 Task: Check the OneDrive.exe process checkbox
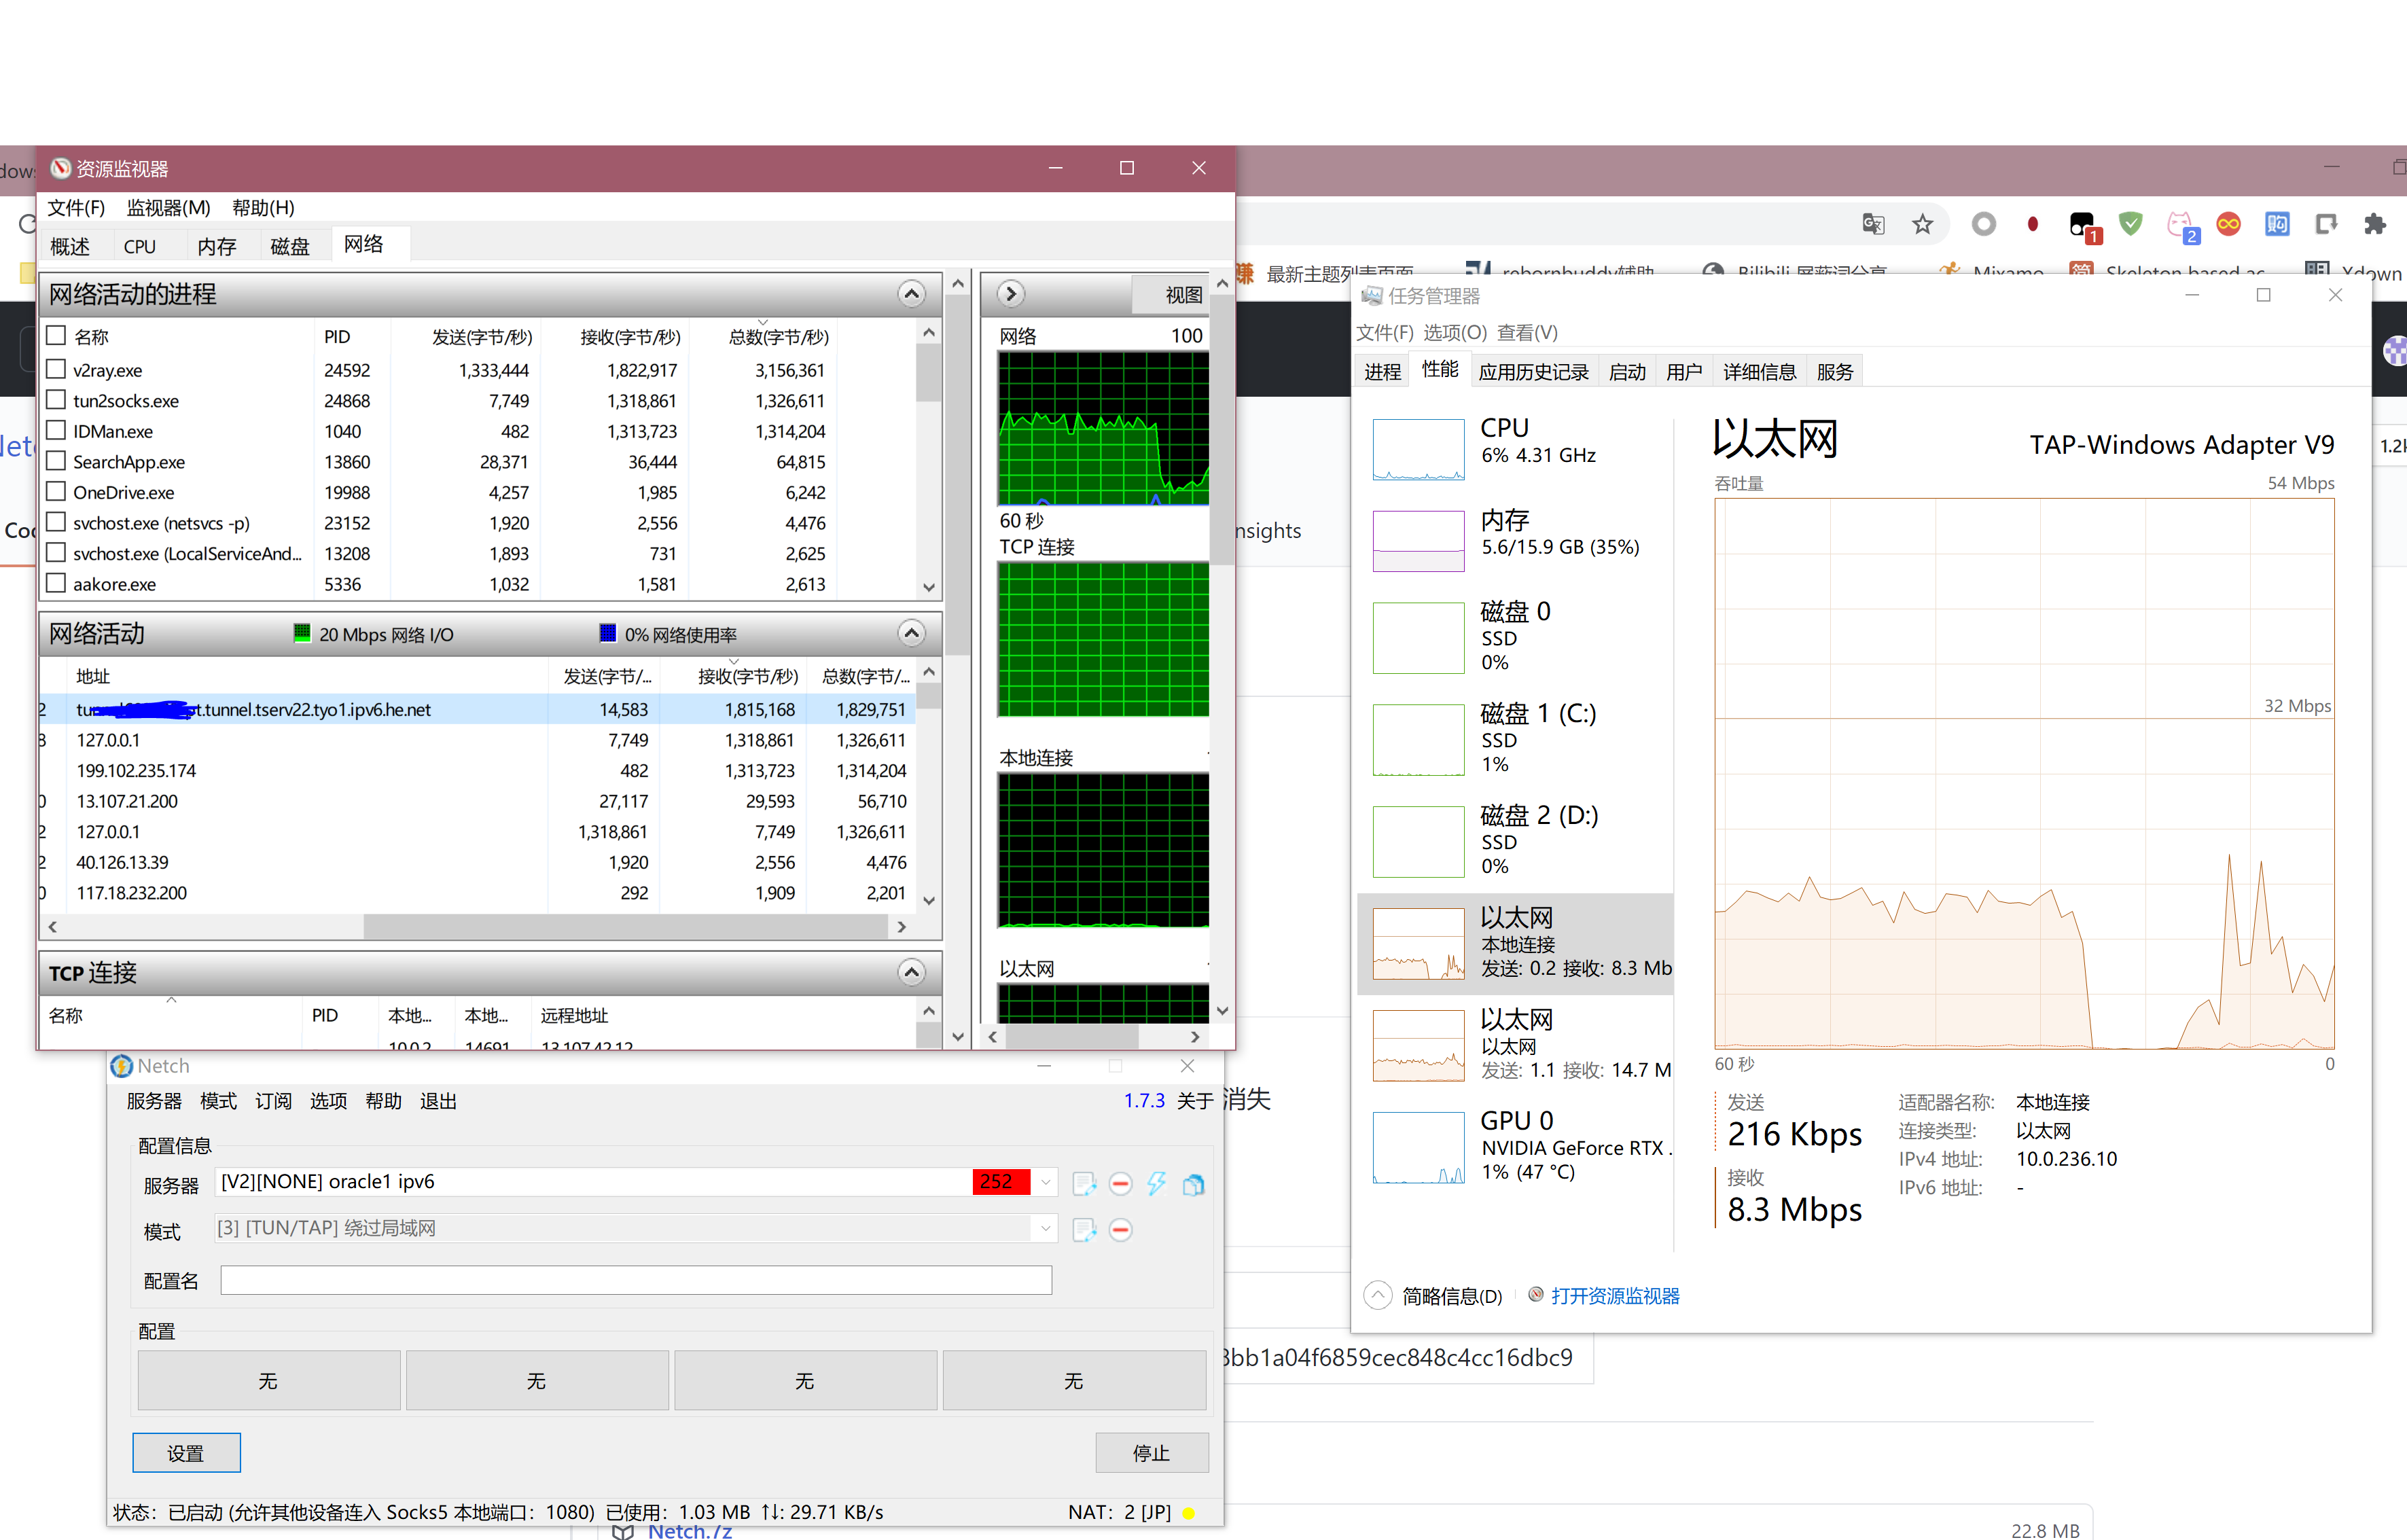click(x=56, y=492)
